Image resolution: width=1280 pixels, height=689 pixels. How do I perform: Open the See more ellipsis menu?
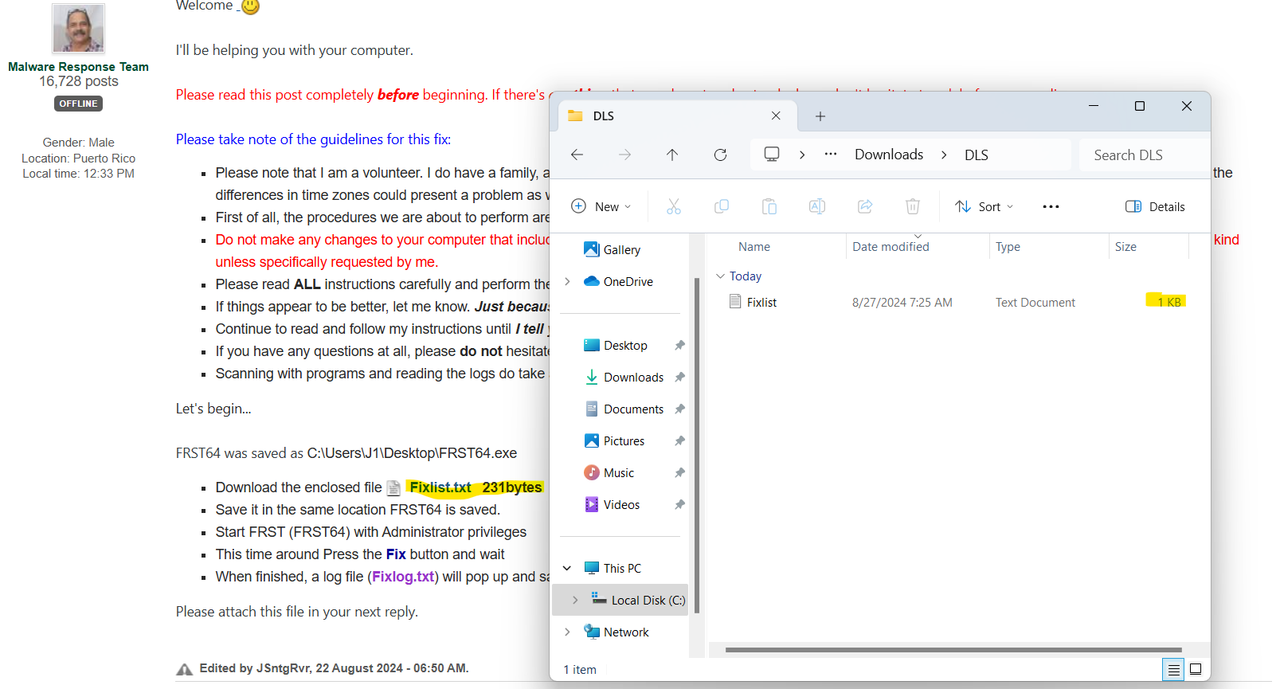click(x=1050, y=206)
